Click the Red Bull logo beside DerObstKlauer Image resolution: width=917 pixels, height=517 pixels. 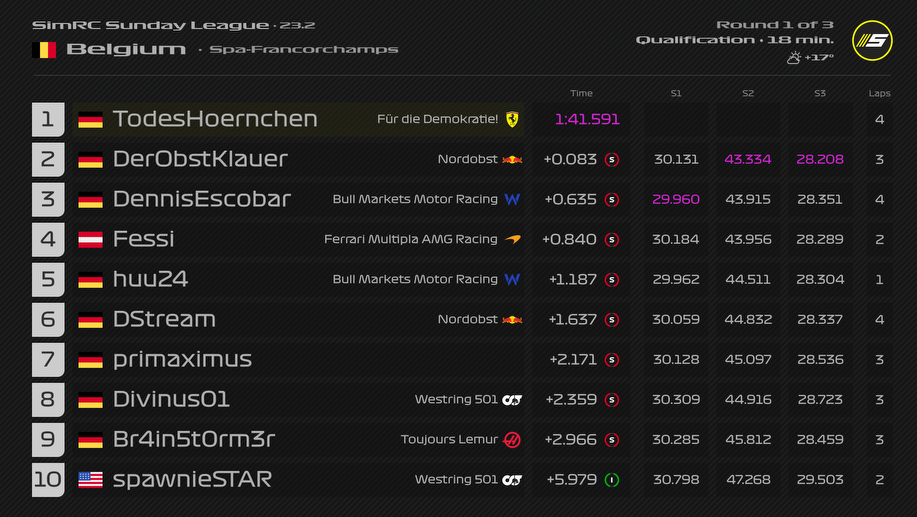512,159
